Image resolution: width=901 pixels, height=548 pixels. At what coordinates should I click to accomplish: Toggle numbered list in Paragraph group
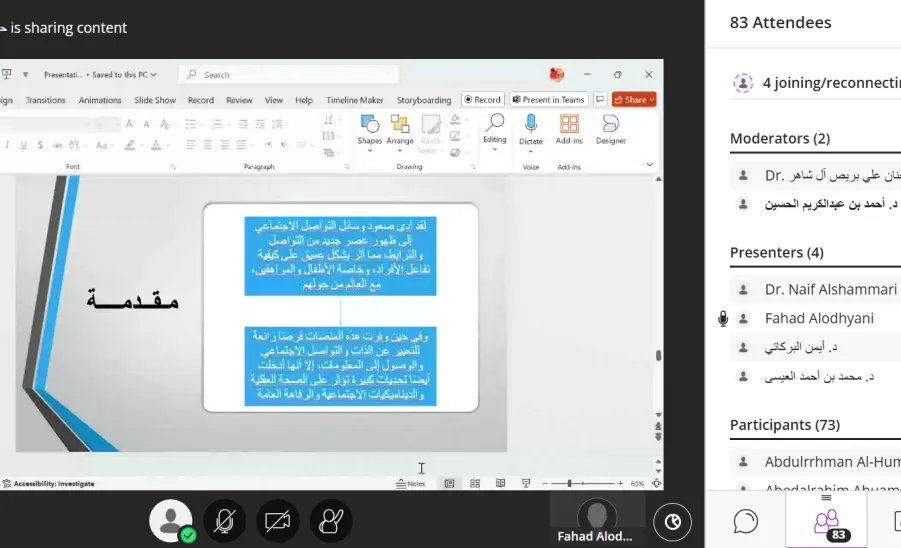click(x=217, y=124)
